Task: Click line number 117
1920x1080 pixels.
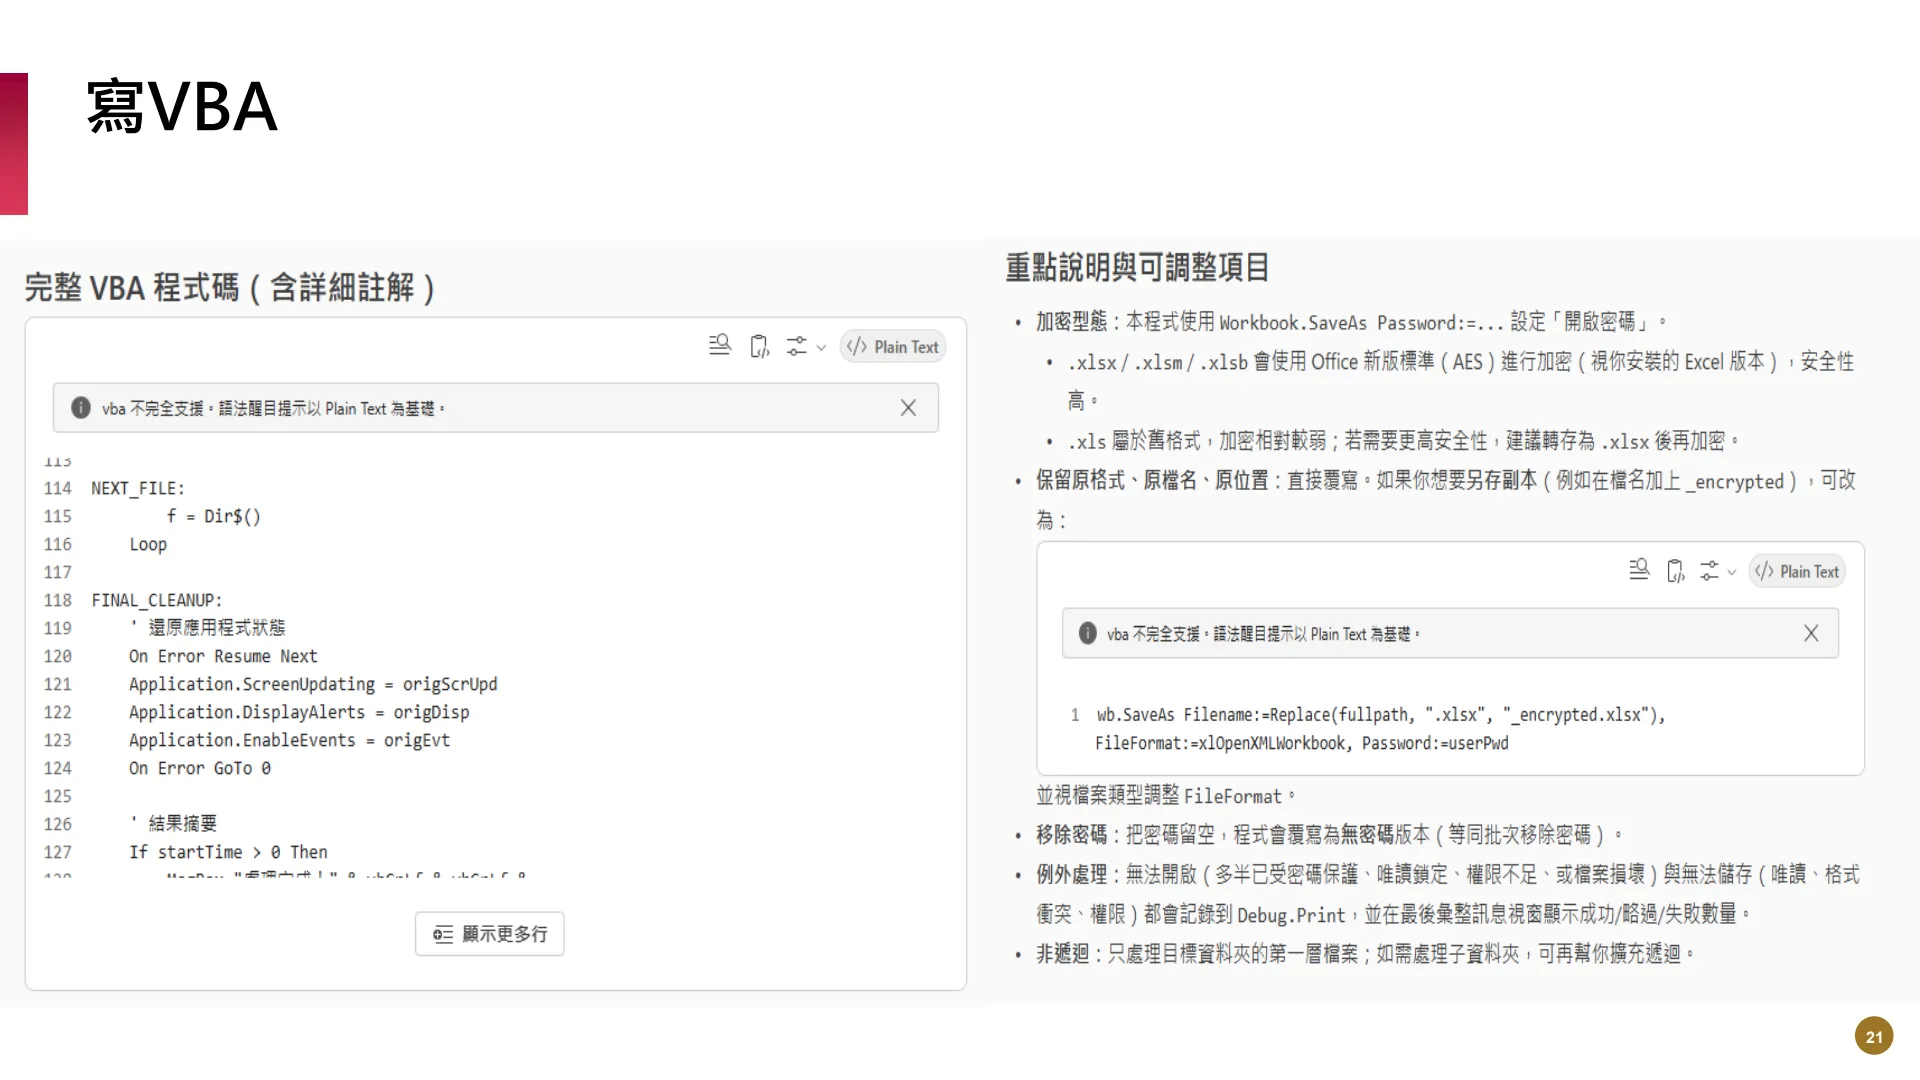Action: (58, 572)
